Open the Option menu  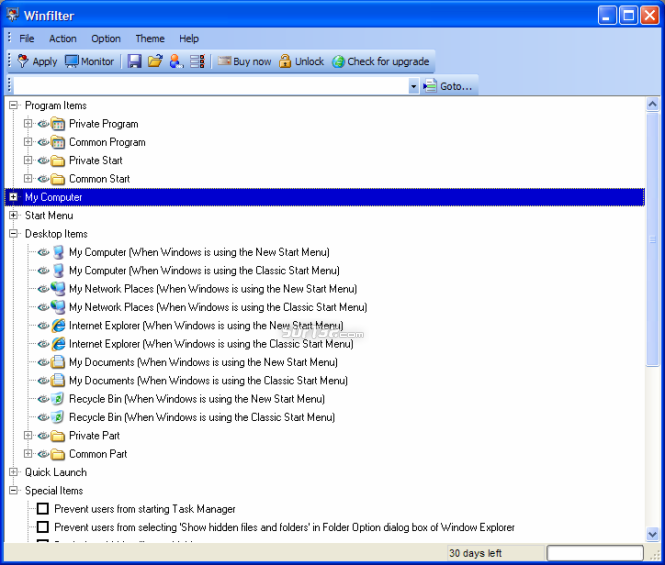(x=106, y=39)
